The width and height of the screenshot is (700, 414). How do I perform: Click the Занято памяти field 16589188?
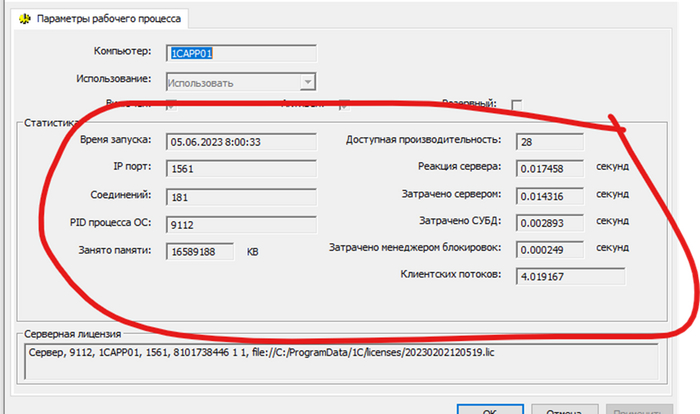click(200, 251)
